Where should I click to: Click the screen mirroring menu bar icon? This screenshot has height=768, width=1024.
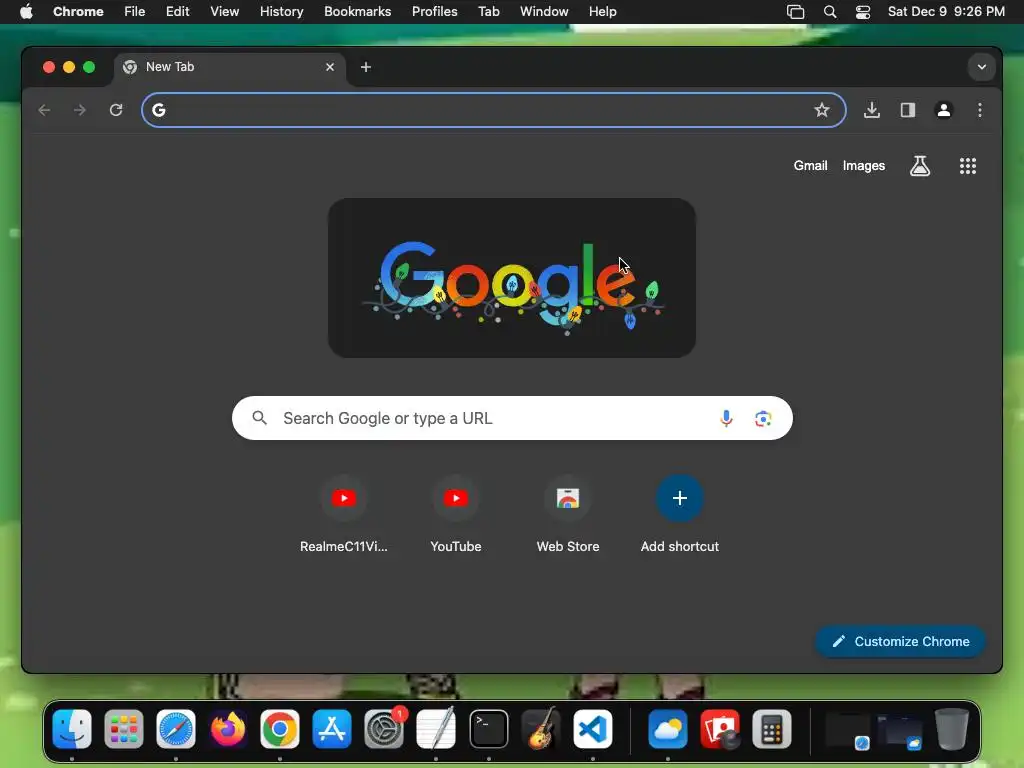[x=795, y=12]
